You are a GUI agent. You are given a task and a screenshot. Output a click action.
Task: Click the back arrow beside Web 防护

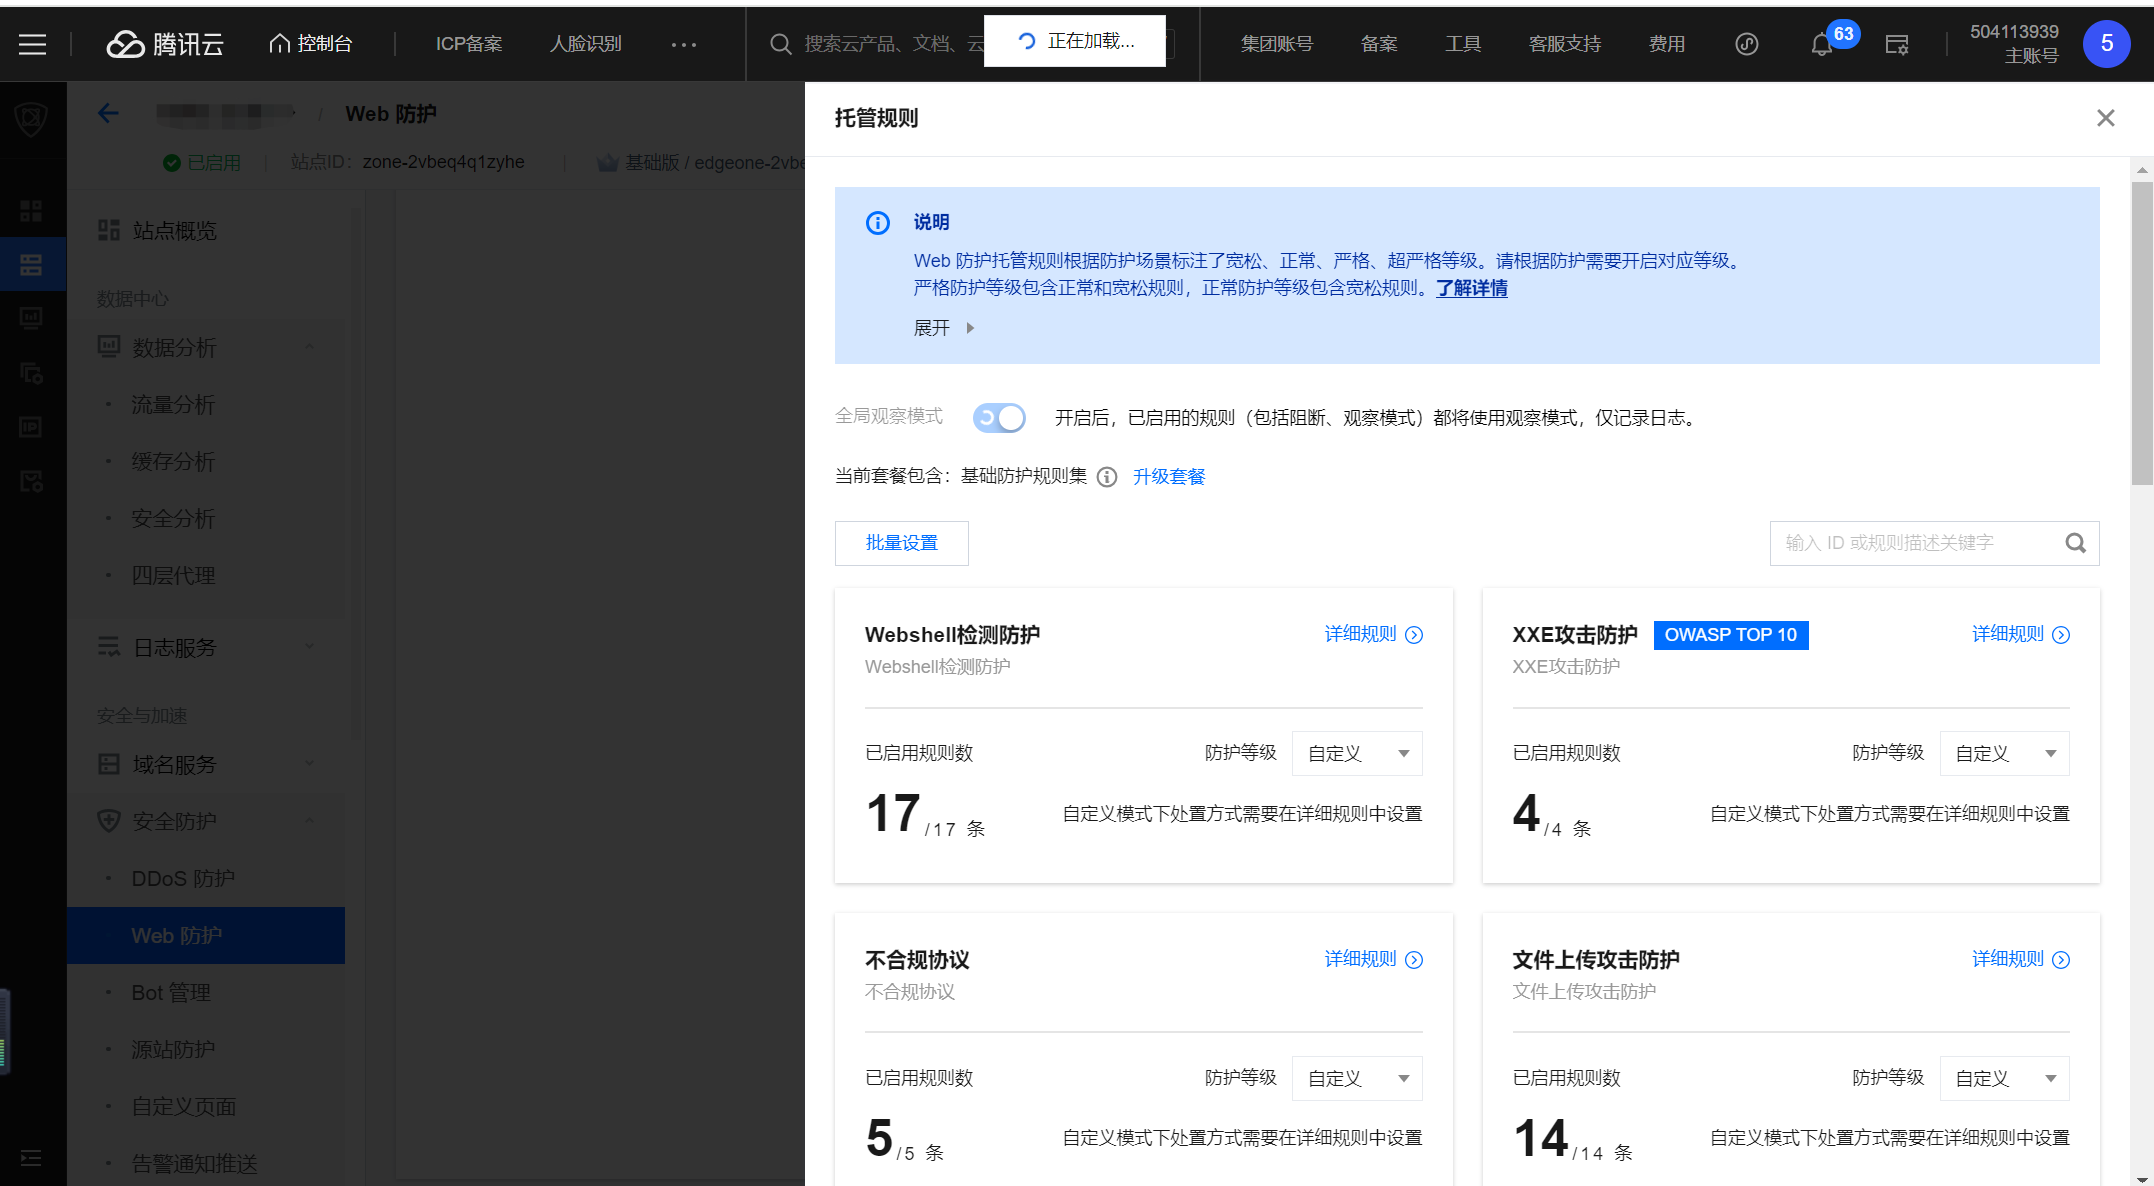pos(108,113)
